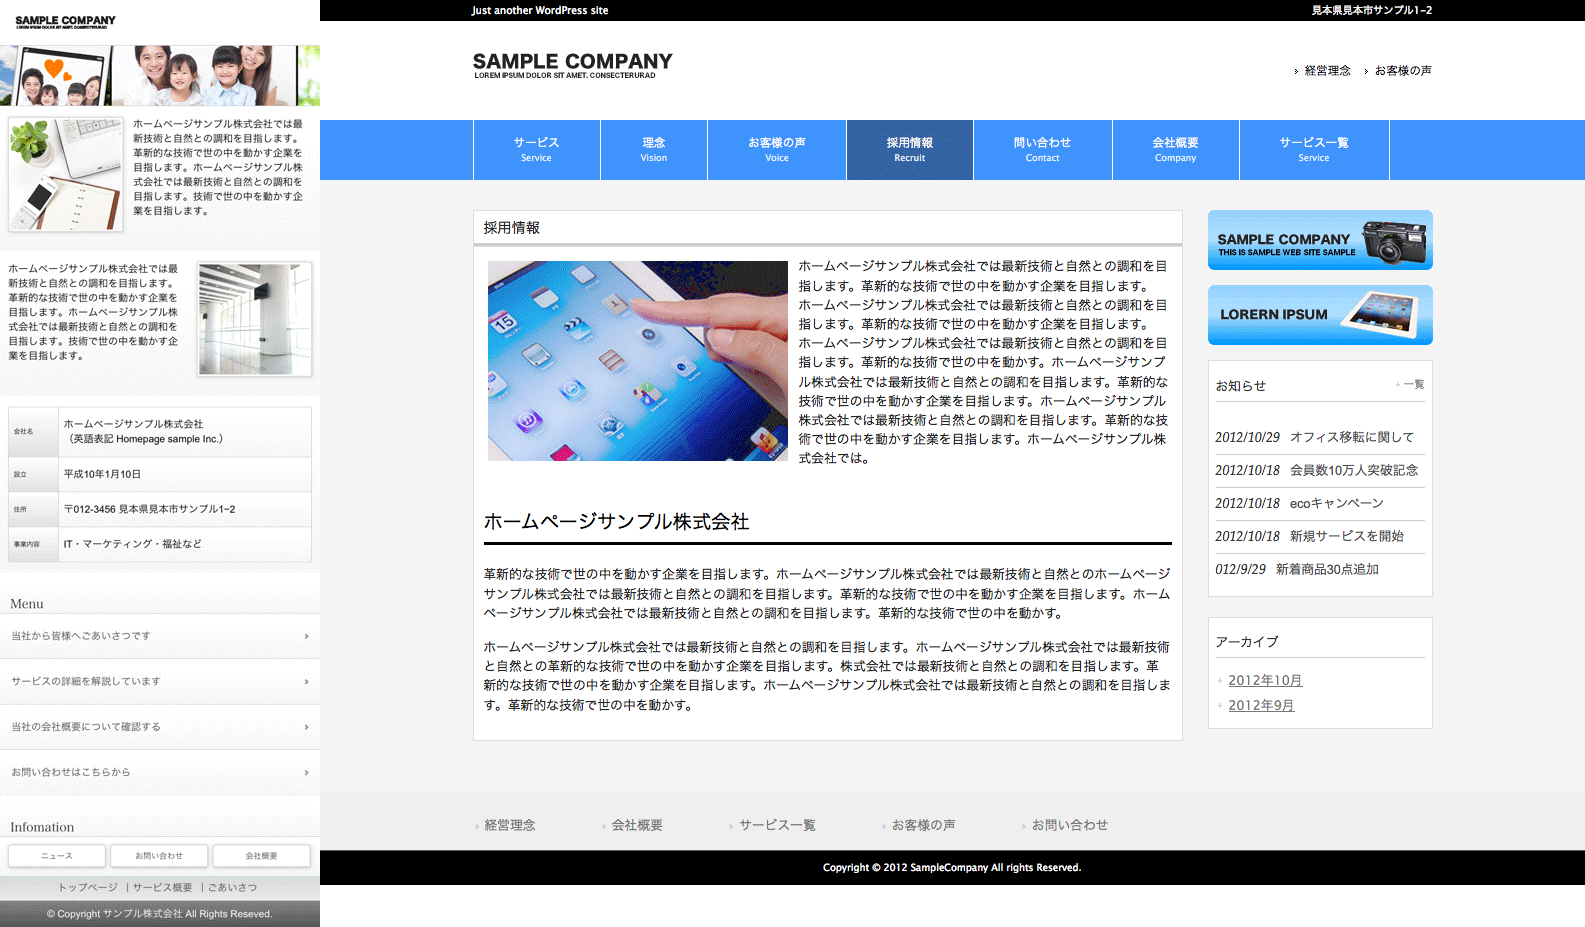Click the small sidebar logo at top left
This screenshot has width=1585, height=927.
click(65, 22)
